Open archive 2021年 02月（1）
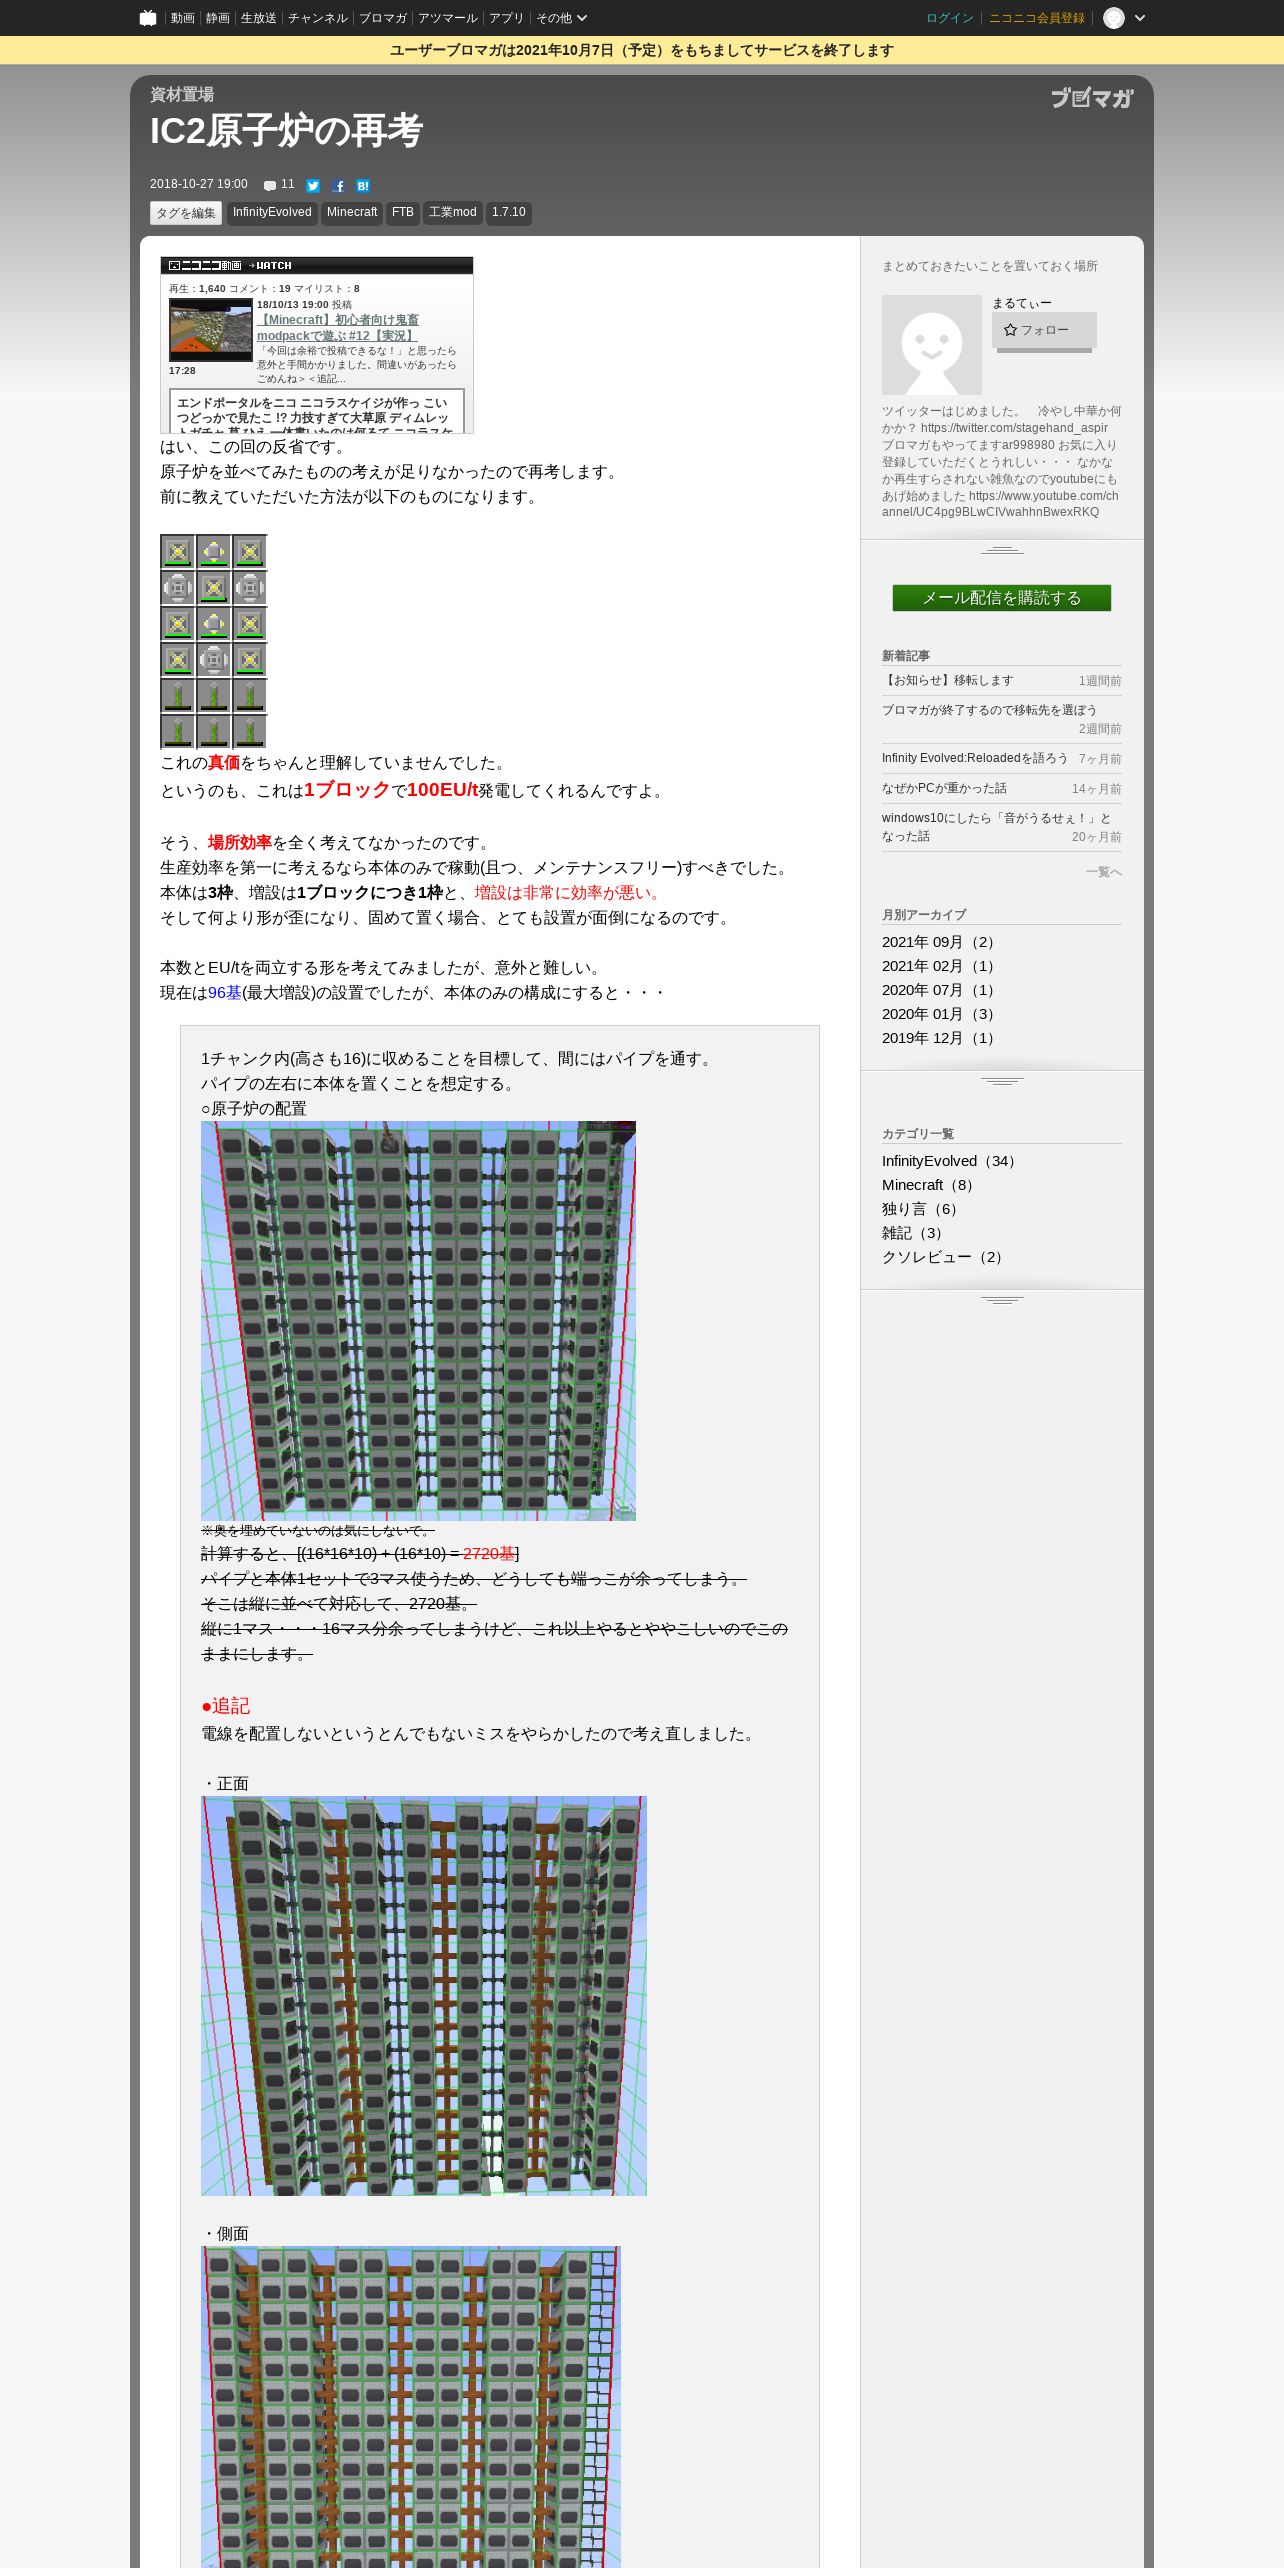 940,966
